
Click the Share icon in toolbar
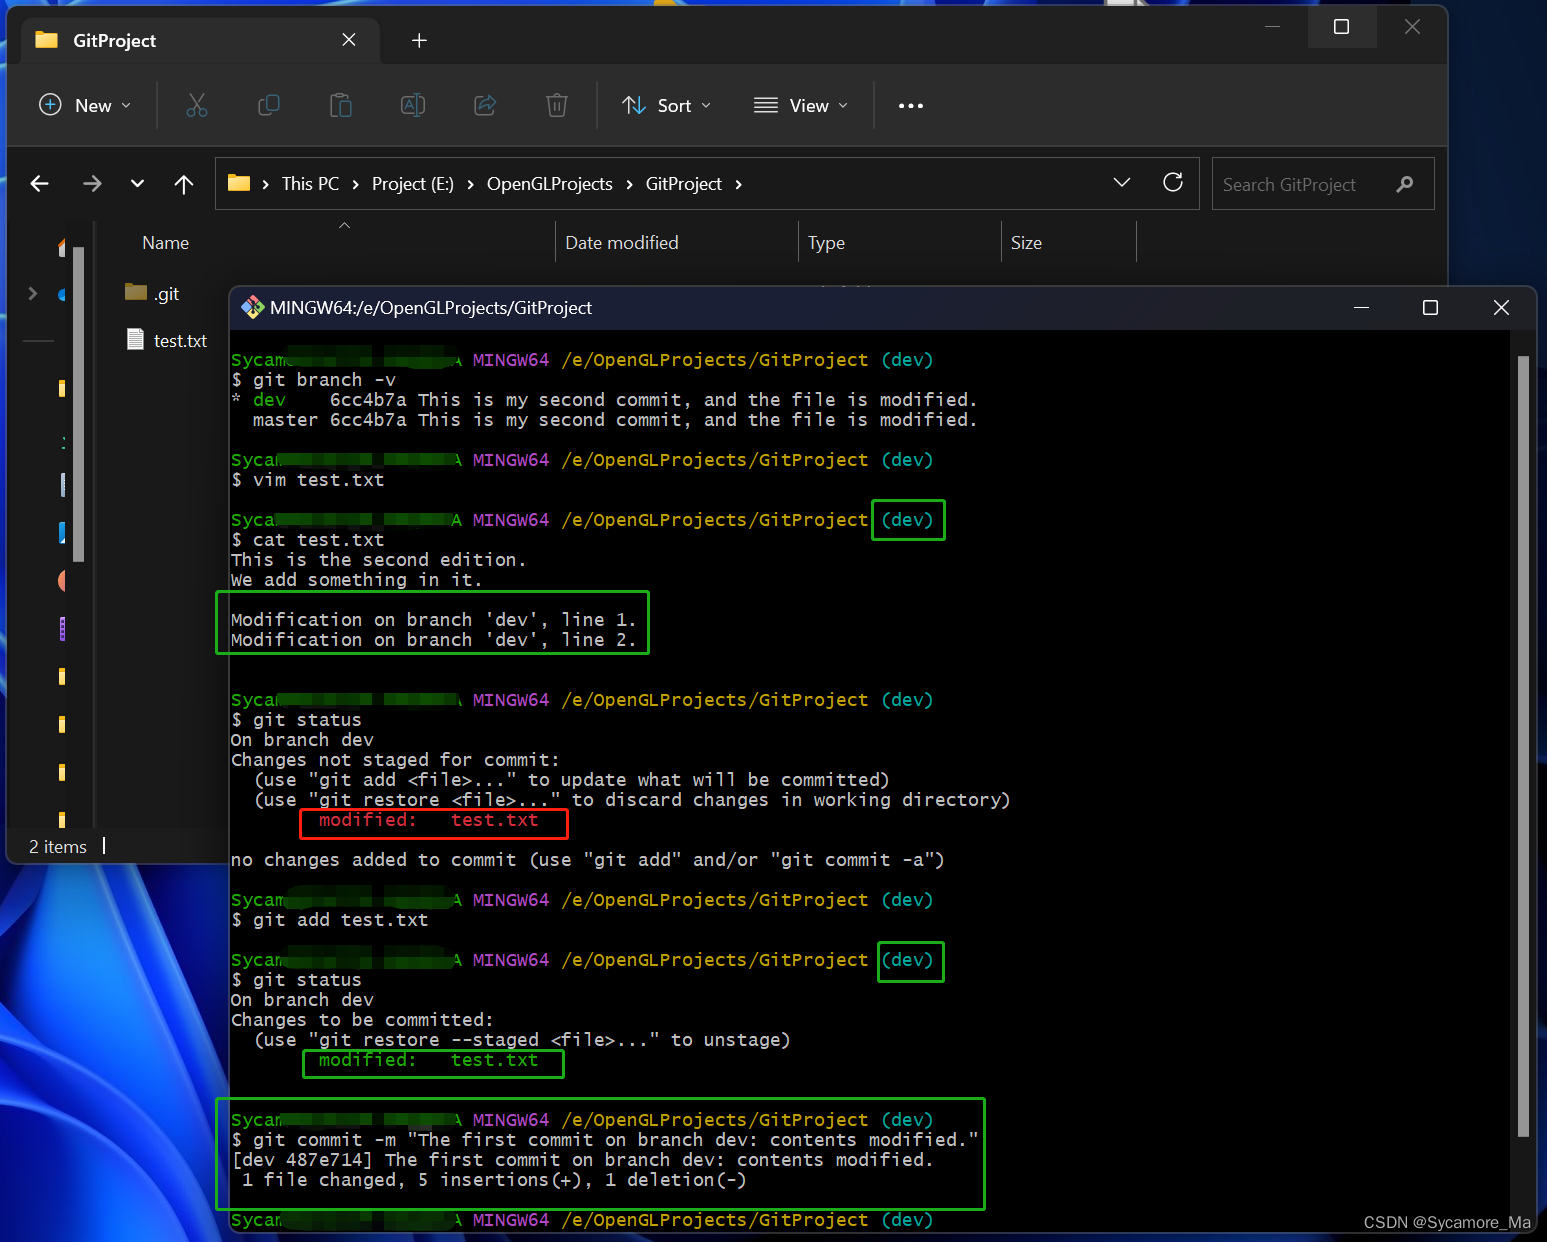(x=485, y=105)
